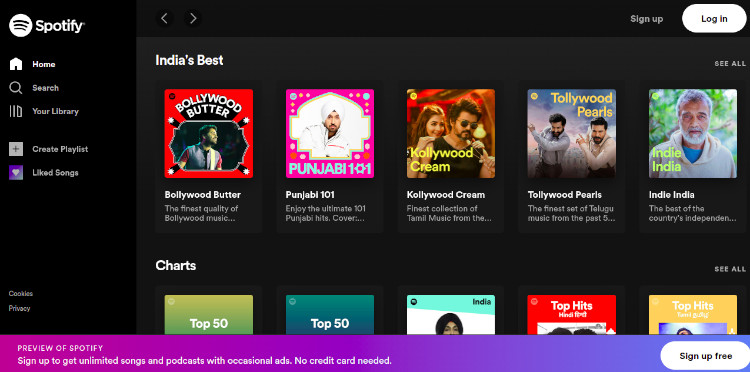The width and height of the screenshot is (750, 372).
Task: Click the Search magnifier icon
Action: point(16,88)
